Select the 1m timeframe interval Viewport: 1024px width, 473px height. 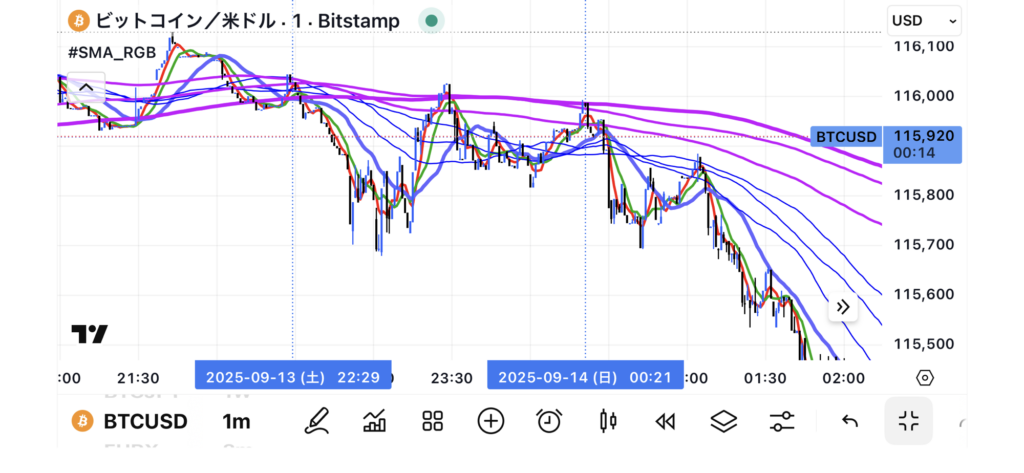coord(236,421)
